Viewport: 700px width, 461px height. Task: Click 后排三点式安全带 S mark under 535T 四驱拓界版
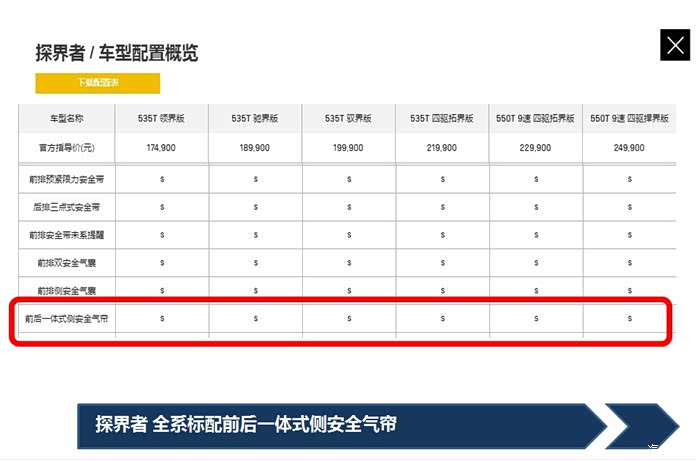click(x=442, y=207)
